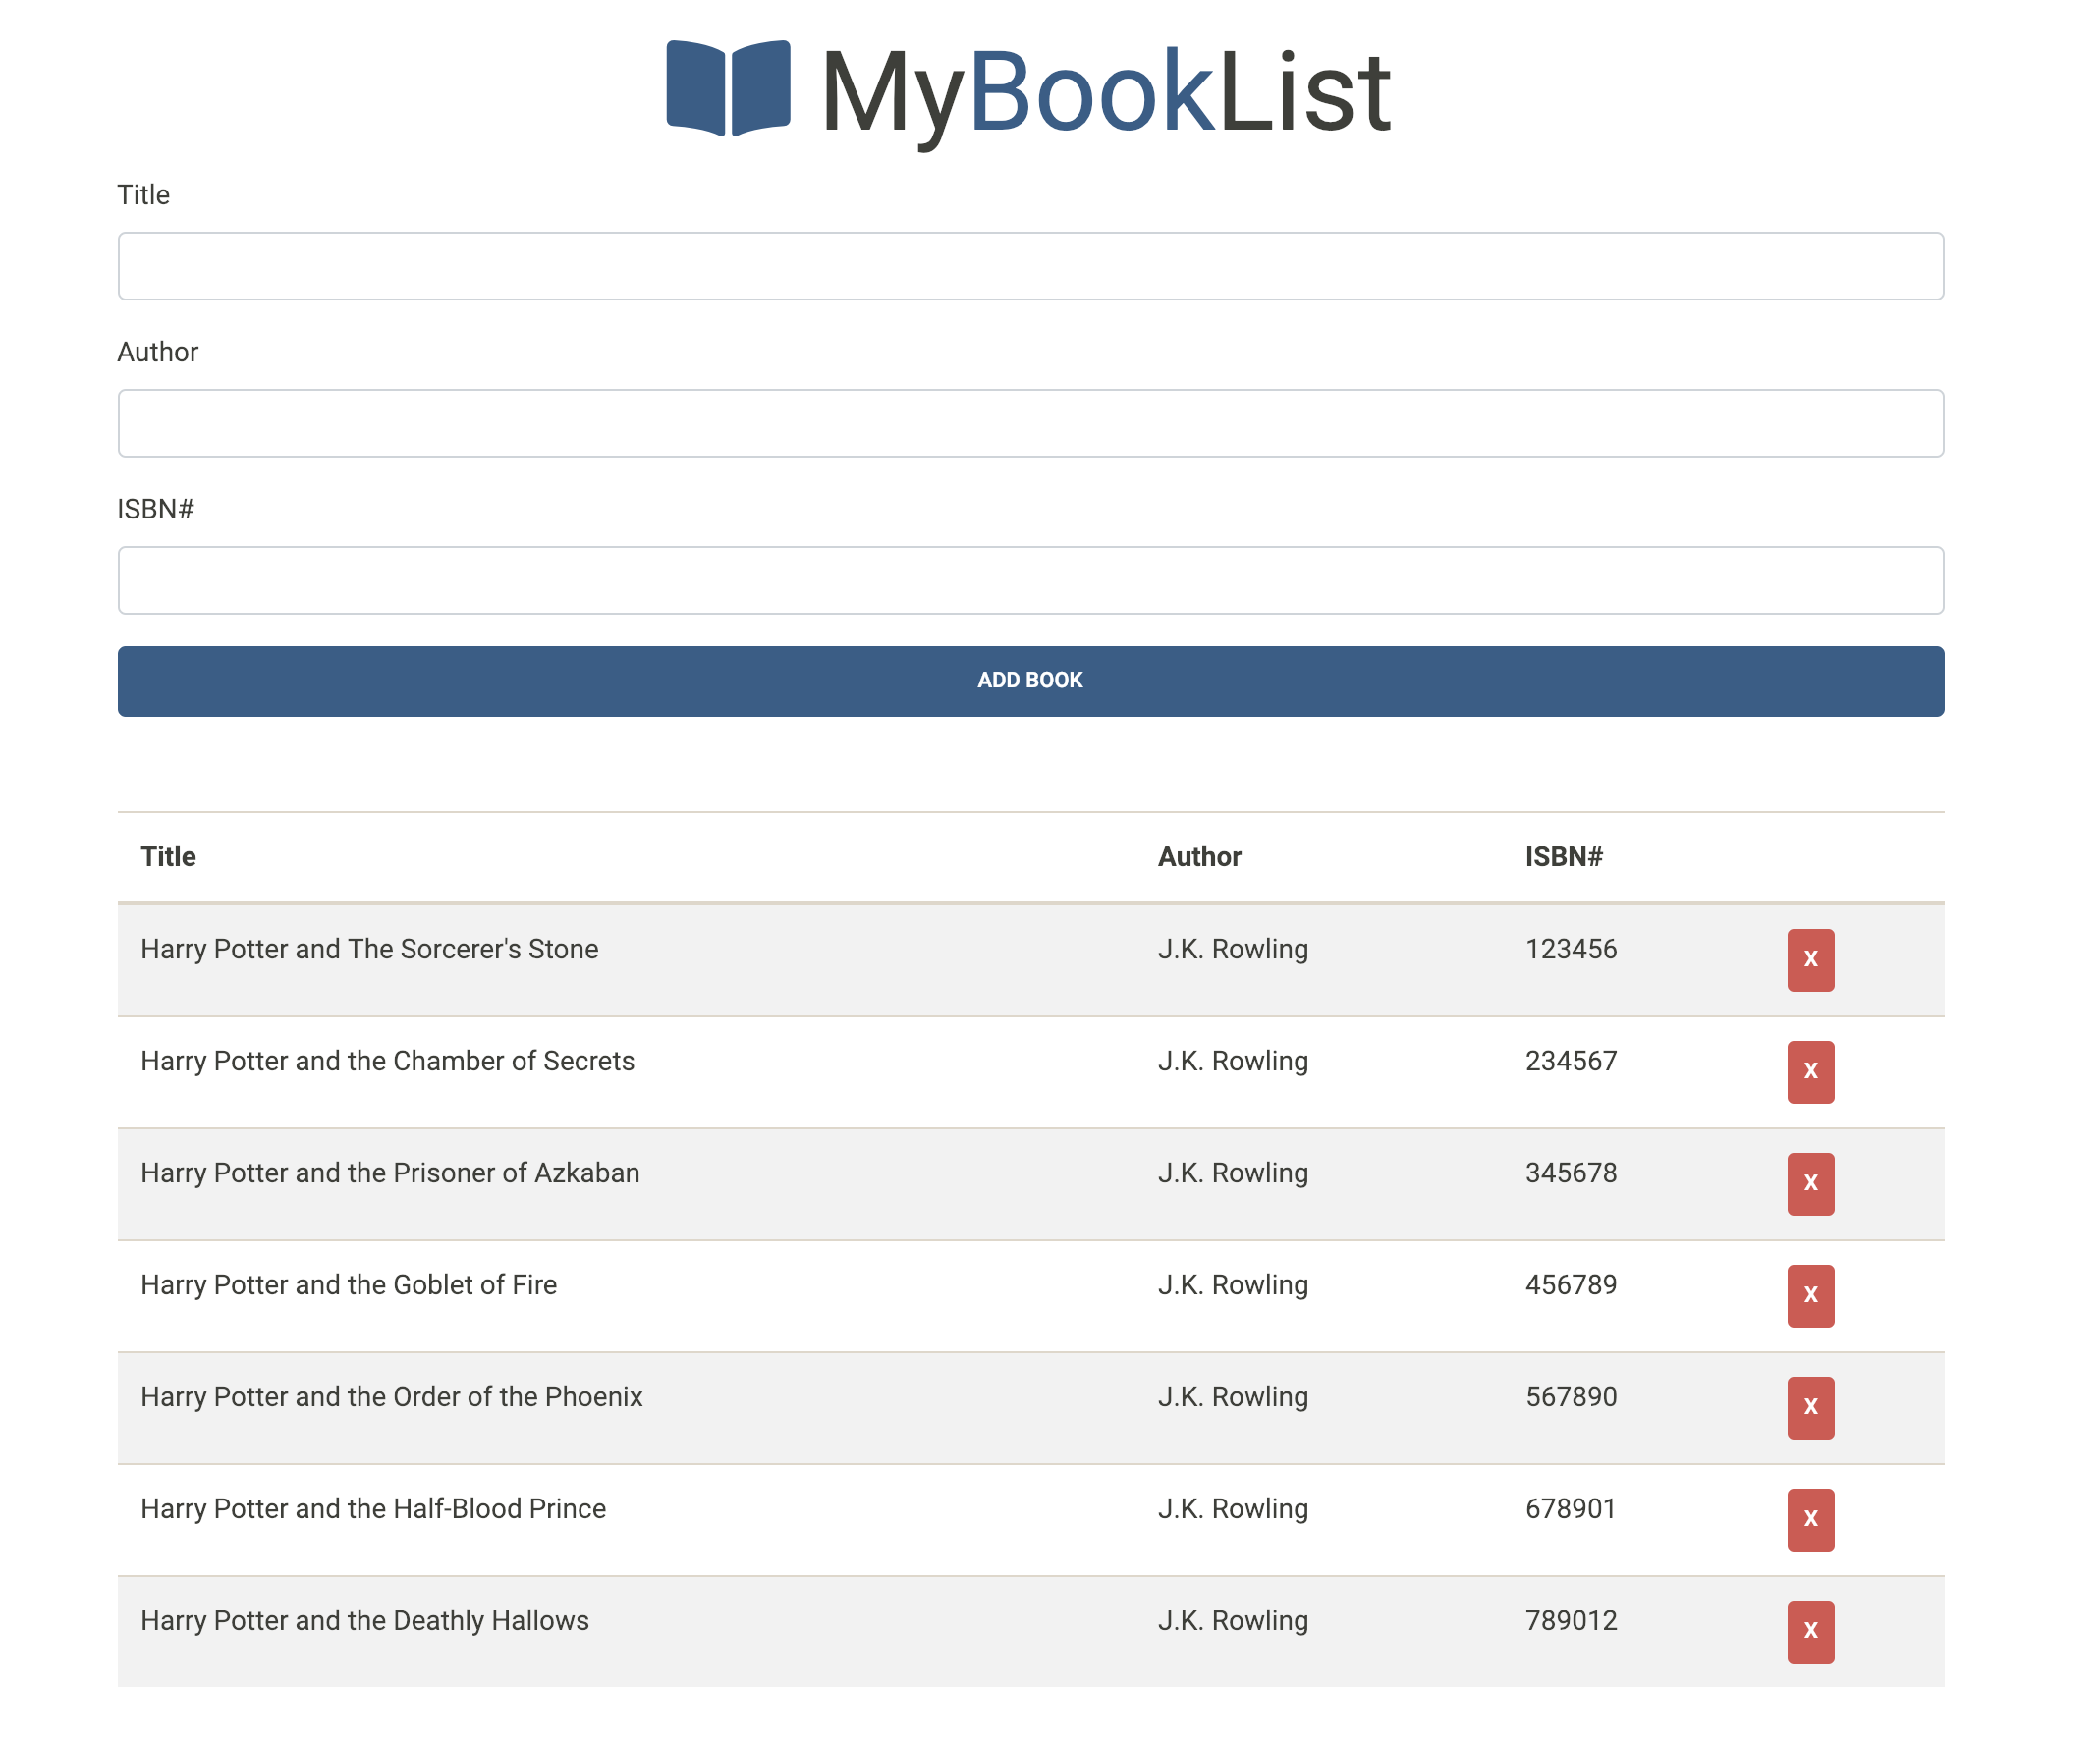Select the Sorcerer's Stone title cell
Image resolution: width=2100 pixels, height=1746 pixels.
point(369,949)
